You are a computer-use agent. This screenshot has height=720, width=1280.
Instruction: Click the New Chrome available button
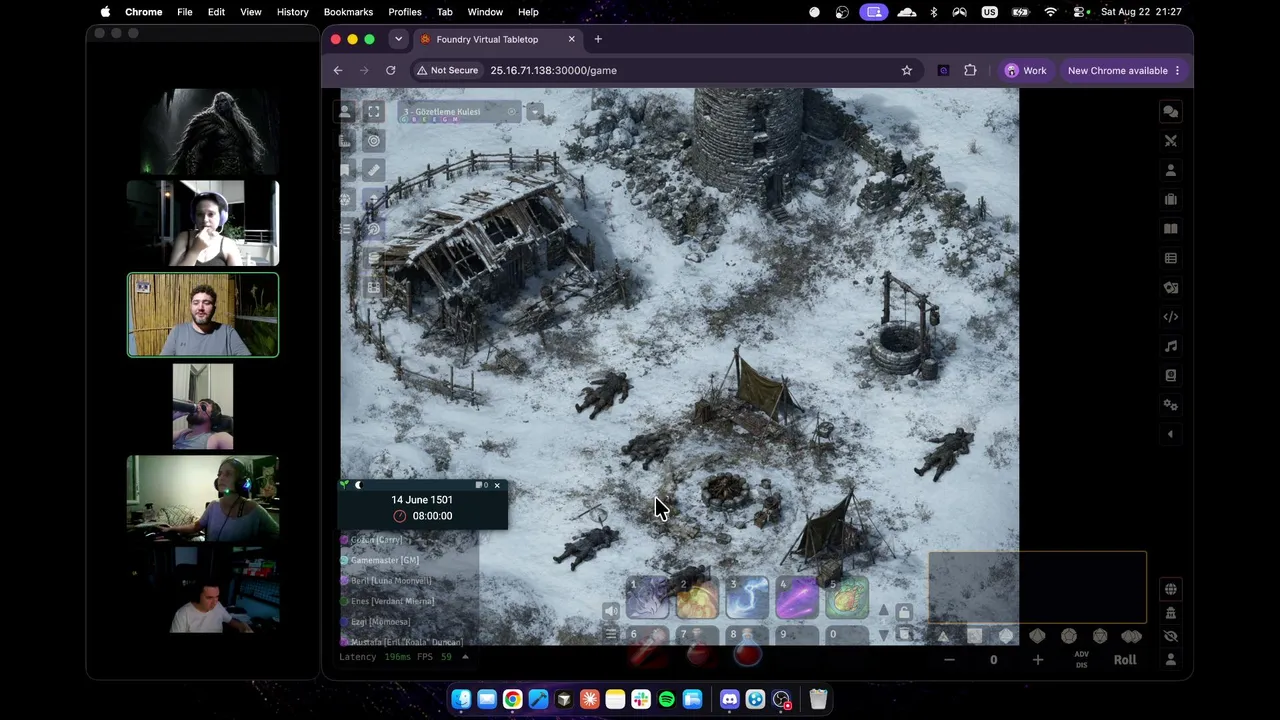point(1124,70)
